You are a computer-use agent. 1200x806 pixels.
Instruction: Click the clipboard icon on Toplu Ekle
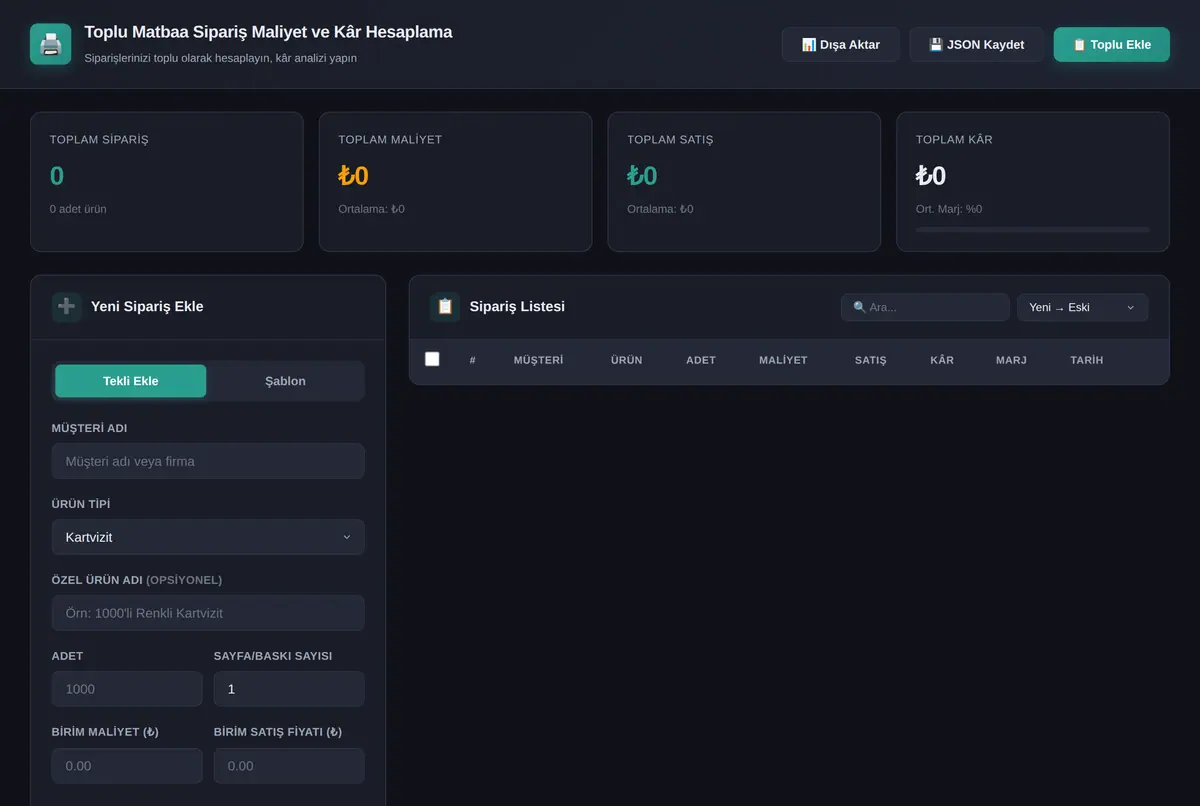1079,45
